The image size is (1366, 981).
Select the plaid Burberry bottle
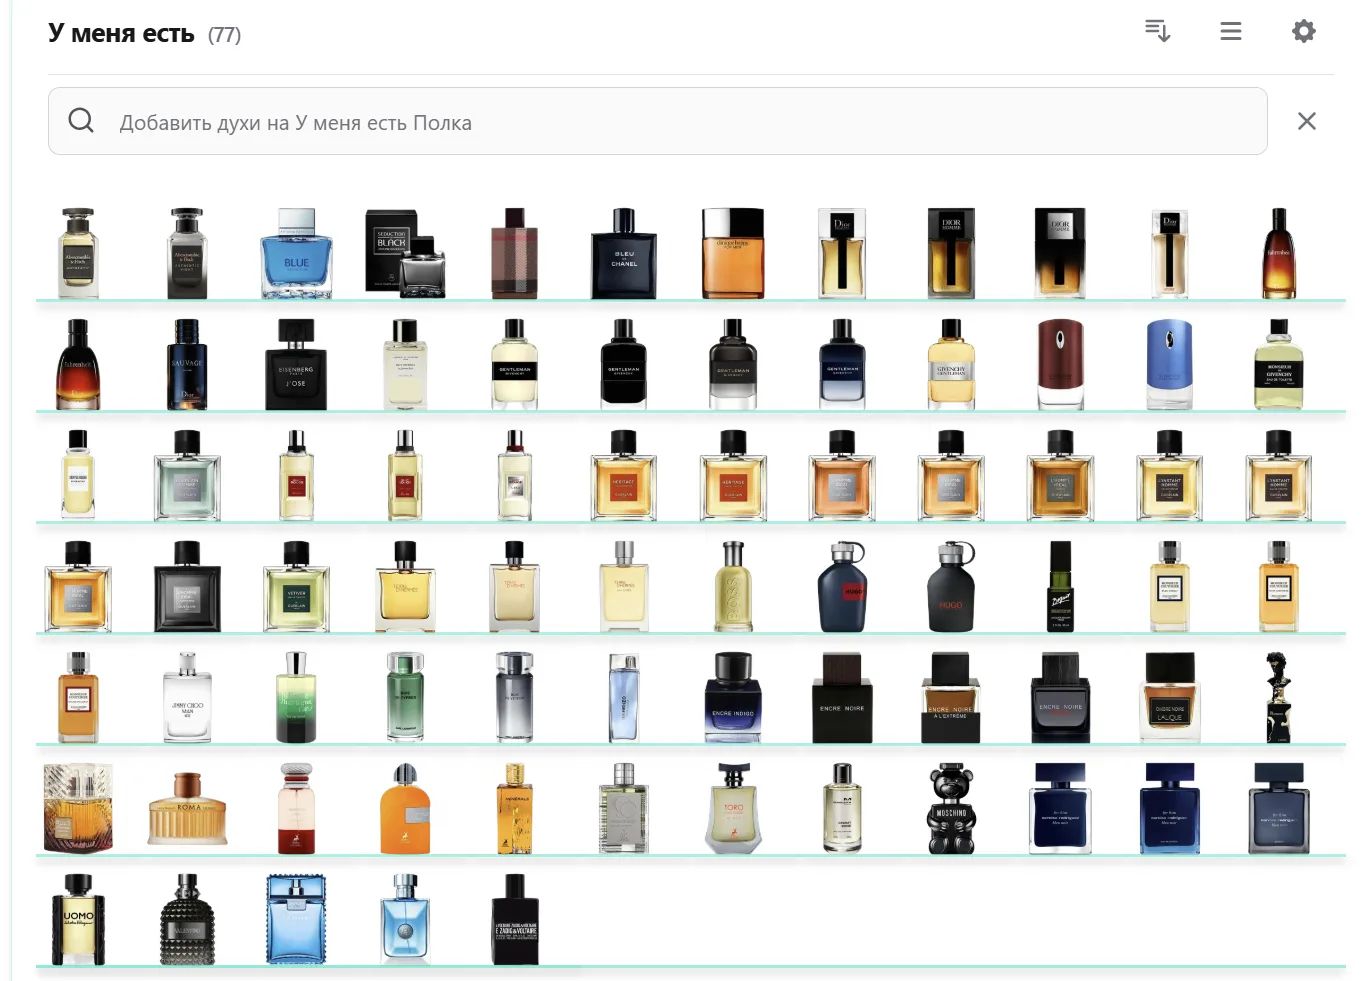[x=514, y=253]
